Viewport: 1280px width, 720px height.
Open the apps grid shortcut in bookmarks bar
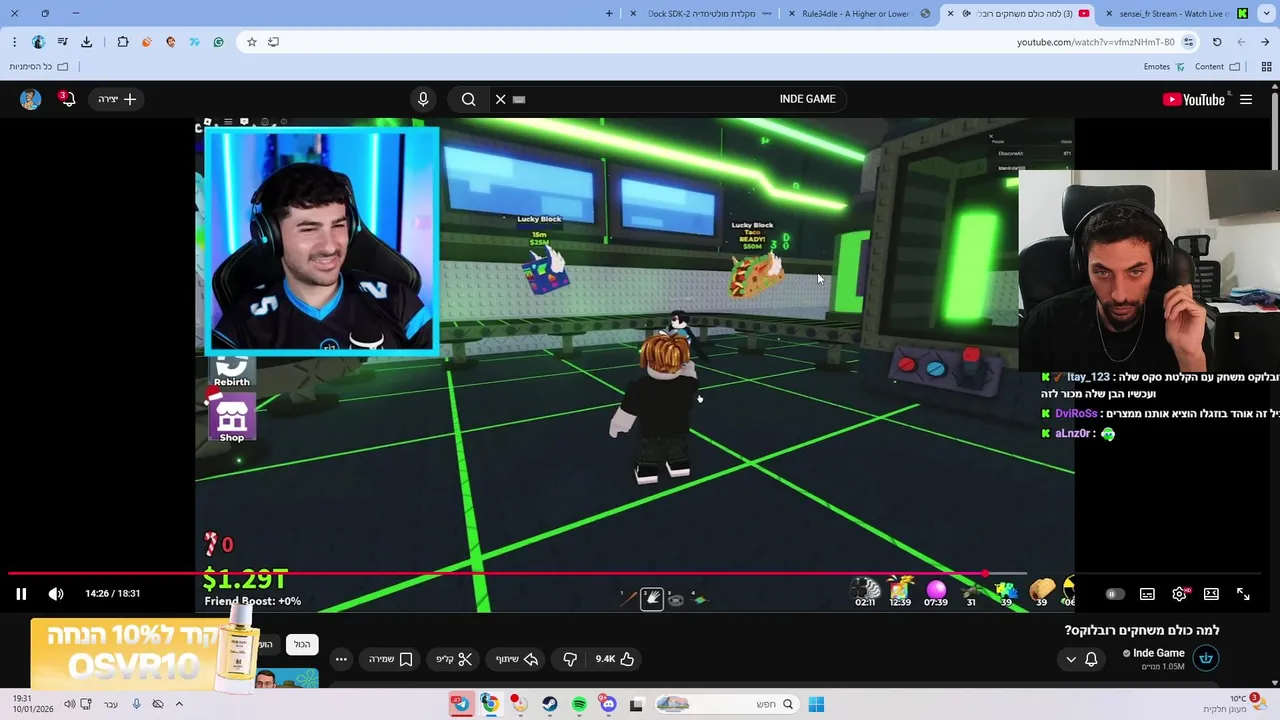tap(1266, 67)
